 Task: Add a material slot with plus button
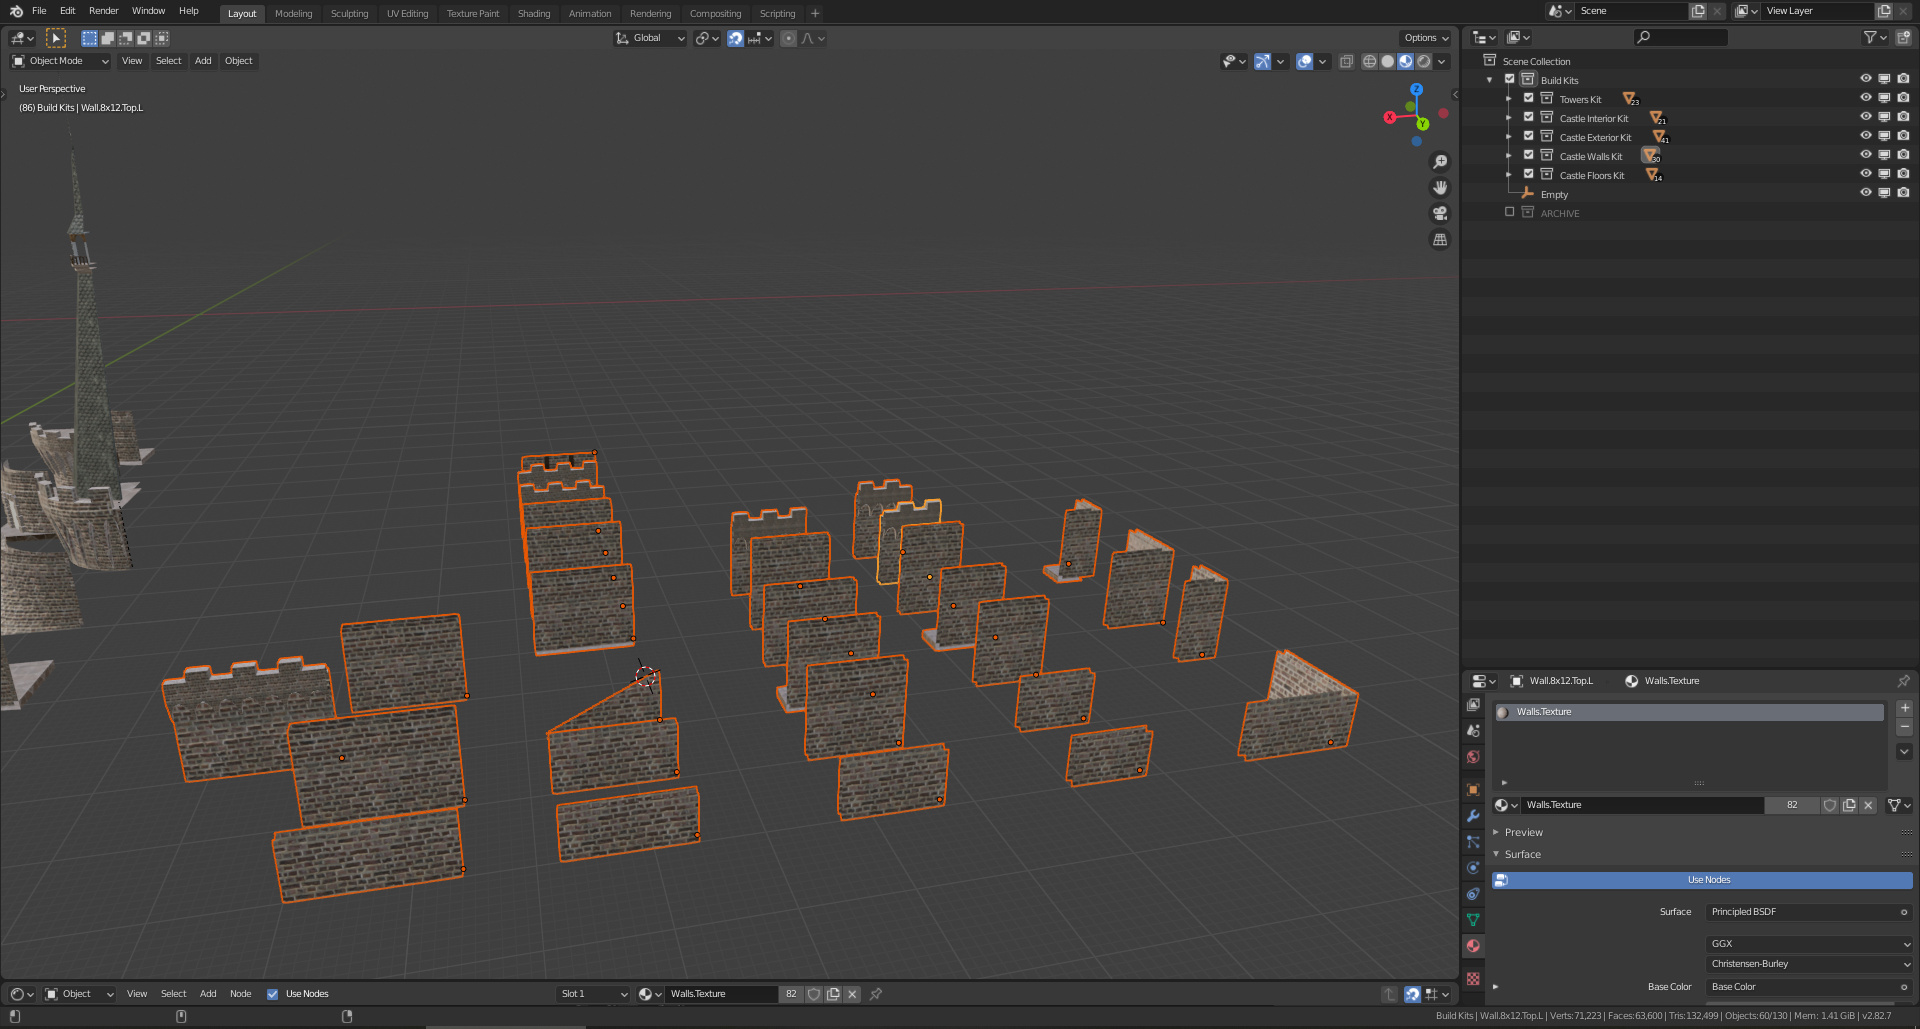1904,708
